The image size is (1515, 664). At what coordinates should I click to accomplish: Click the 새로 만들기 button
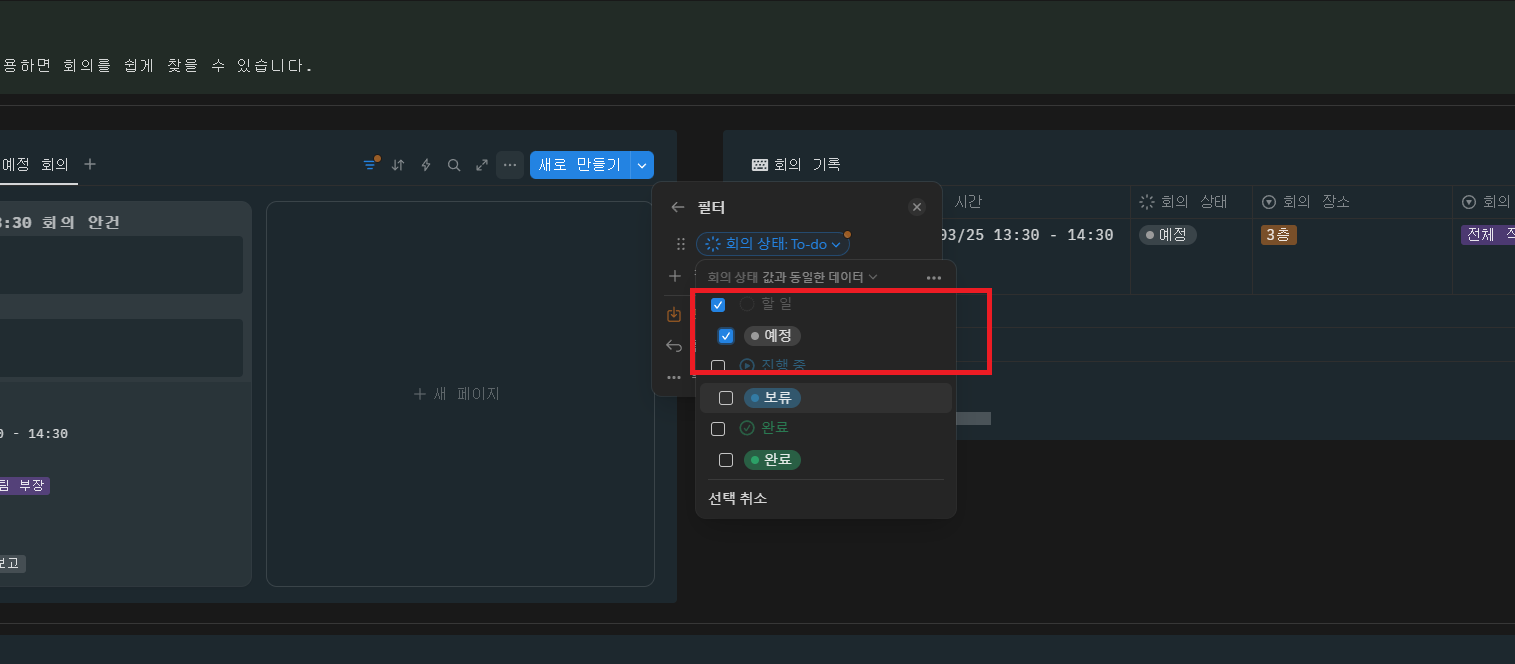coord(580,165)
